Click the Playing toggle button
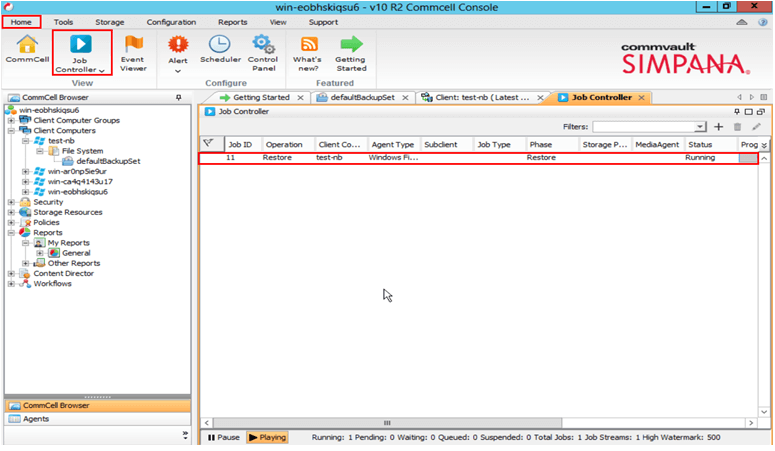This screenshot has width=775, height=451. coord(266,437)
